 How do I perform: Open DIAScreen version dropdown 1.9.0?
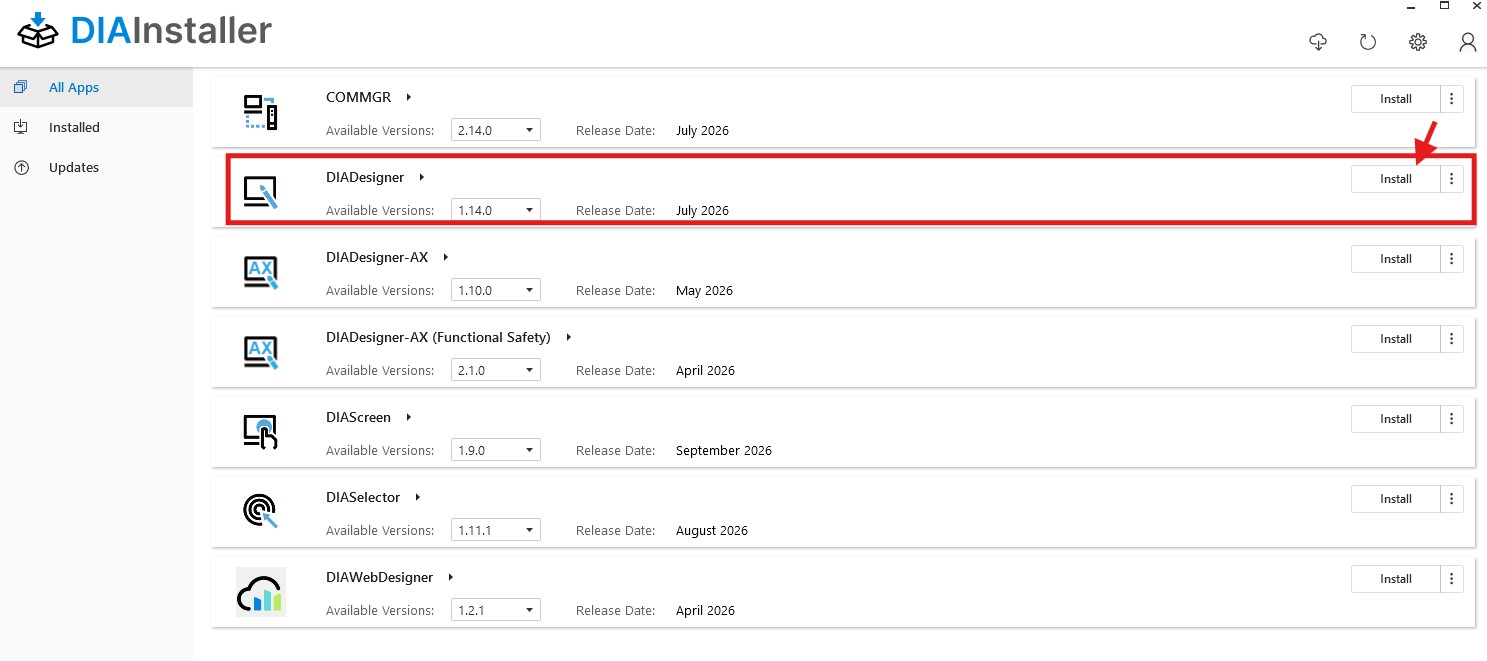[x=496, y=450]
